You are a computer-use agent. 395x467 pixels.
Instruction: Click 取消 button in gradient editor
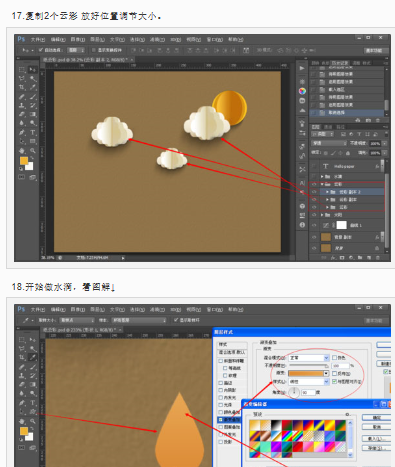click(376, 427)
